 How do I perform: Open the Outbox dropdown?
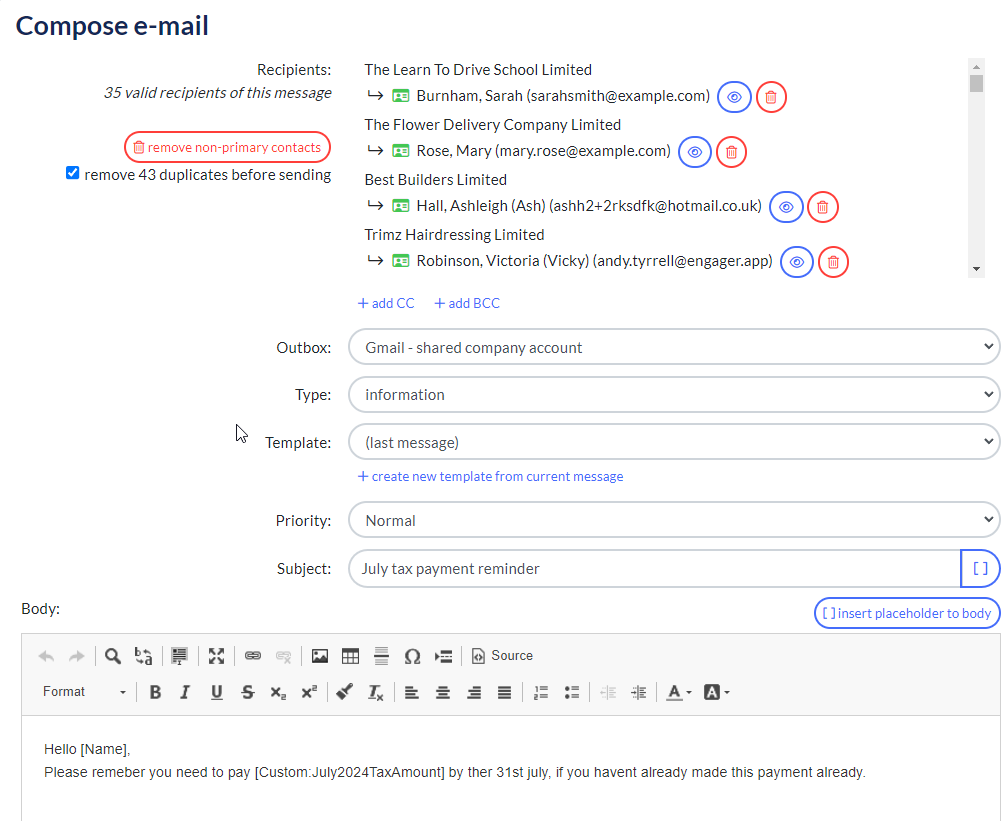(673, 348)
